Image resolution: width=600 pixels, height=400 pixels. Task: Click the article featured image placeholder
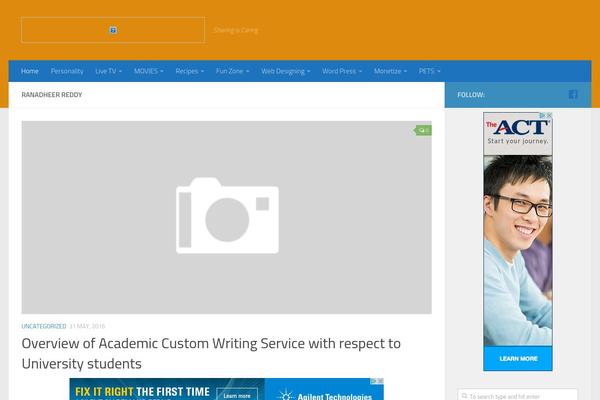pos(227,217)
